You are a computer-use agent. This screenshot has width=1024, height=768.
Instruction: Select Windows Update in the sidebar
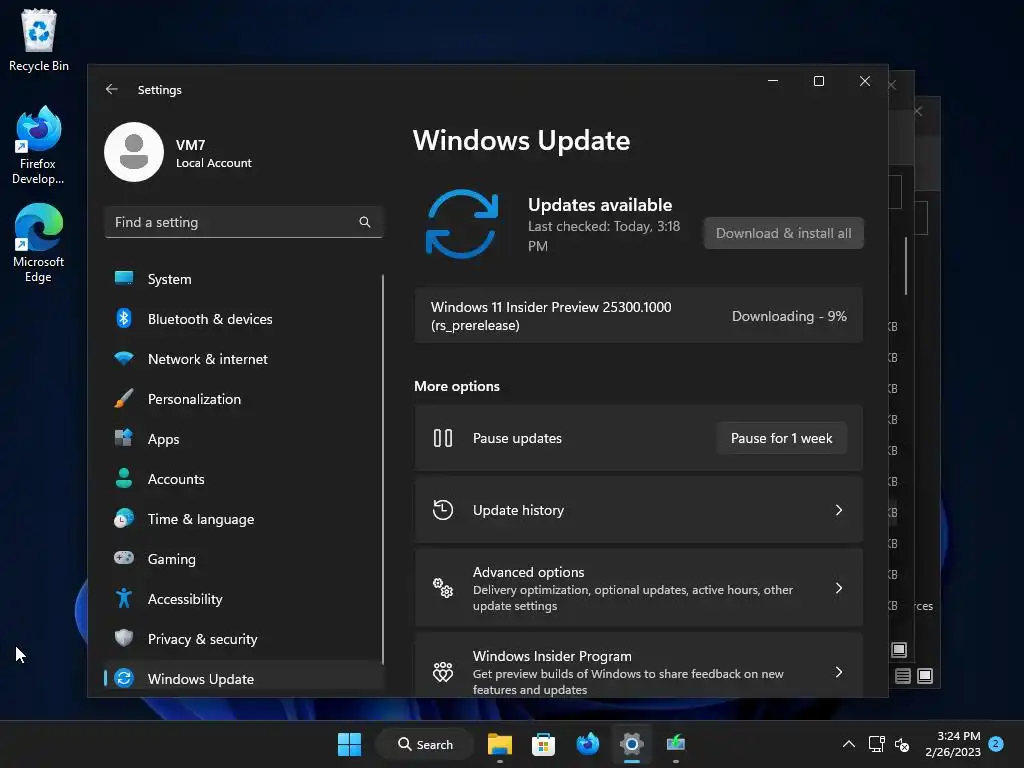[243, 679]
